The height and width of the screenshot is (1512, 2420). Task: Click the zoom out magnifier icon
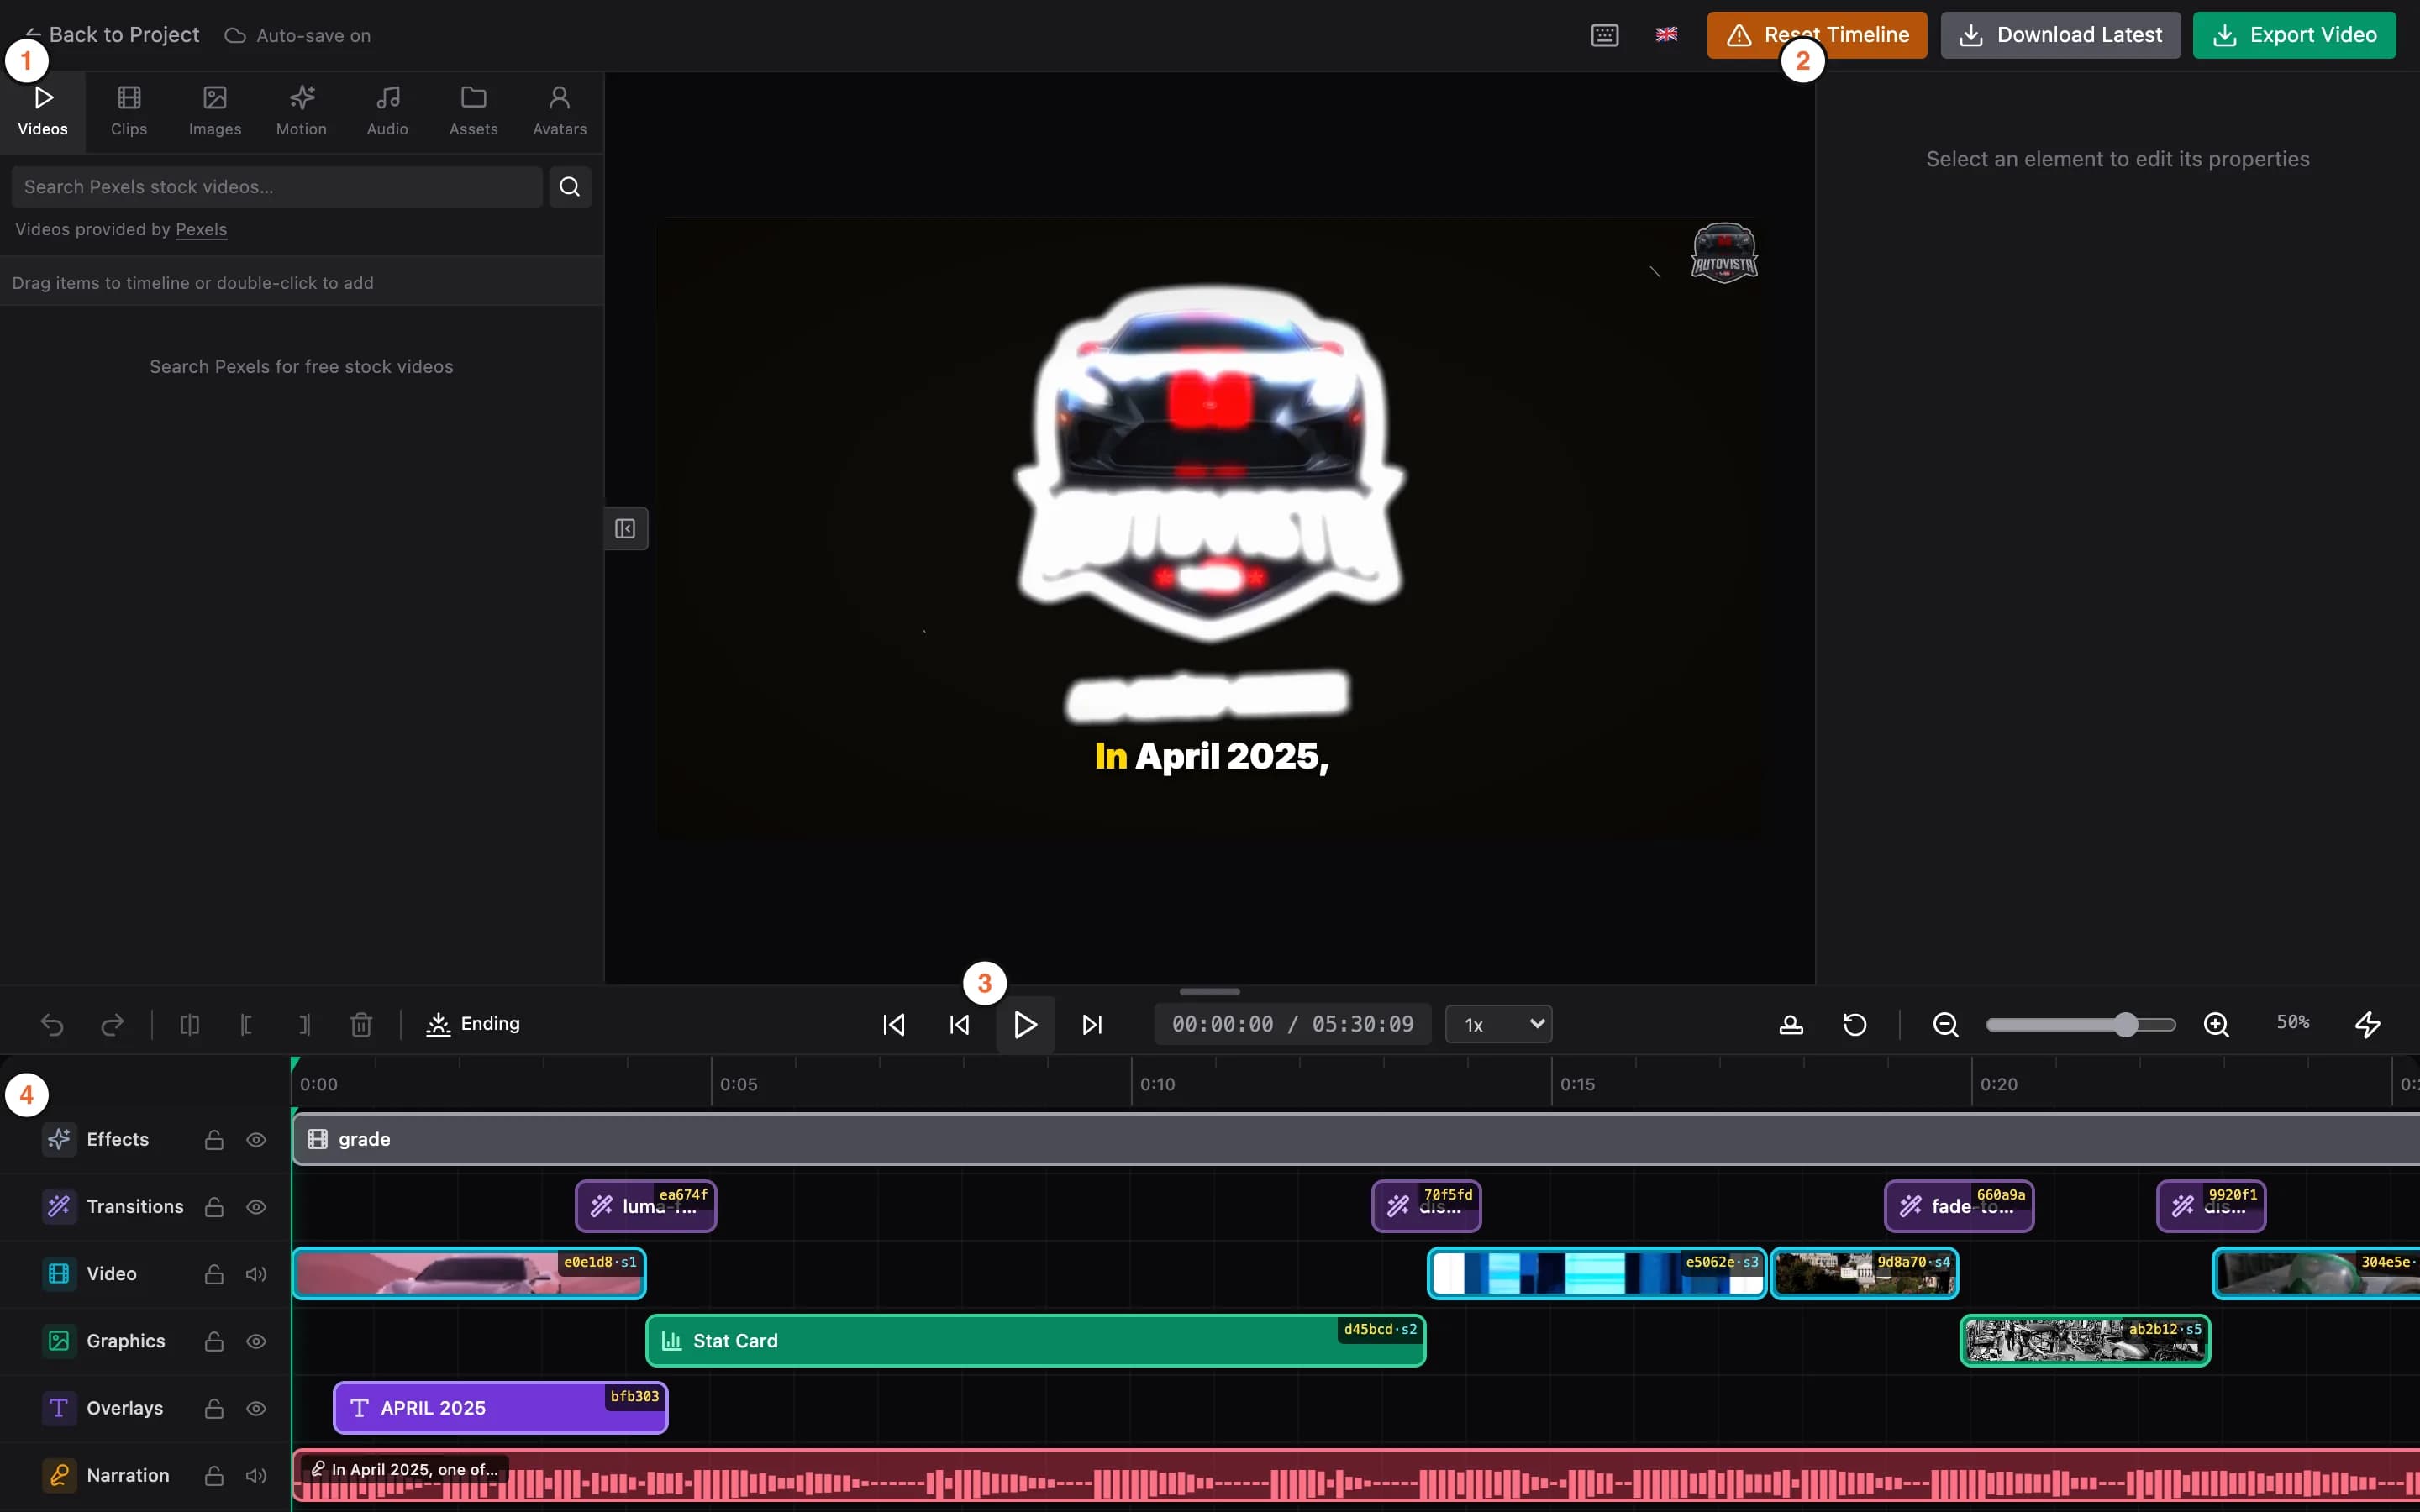tap(1945, 1024)
